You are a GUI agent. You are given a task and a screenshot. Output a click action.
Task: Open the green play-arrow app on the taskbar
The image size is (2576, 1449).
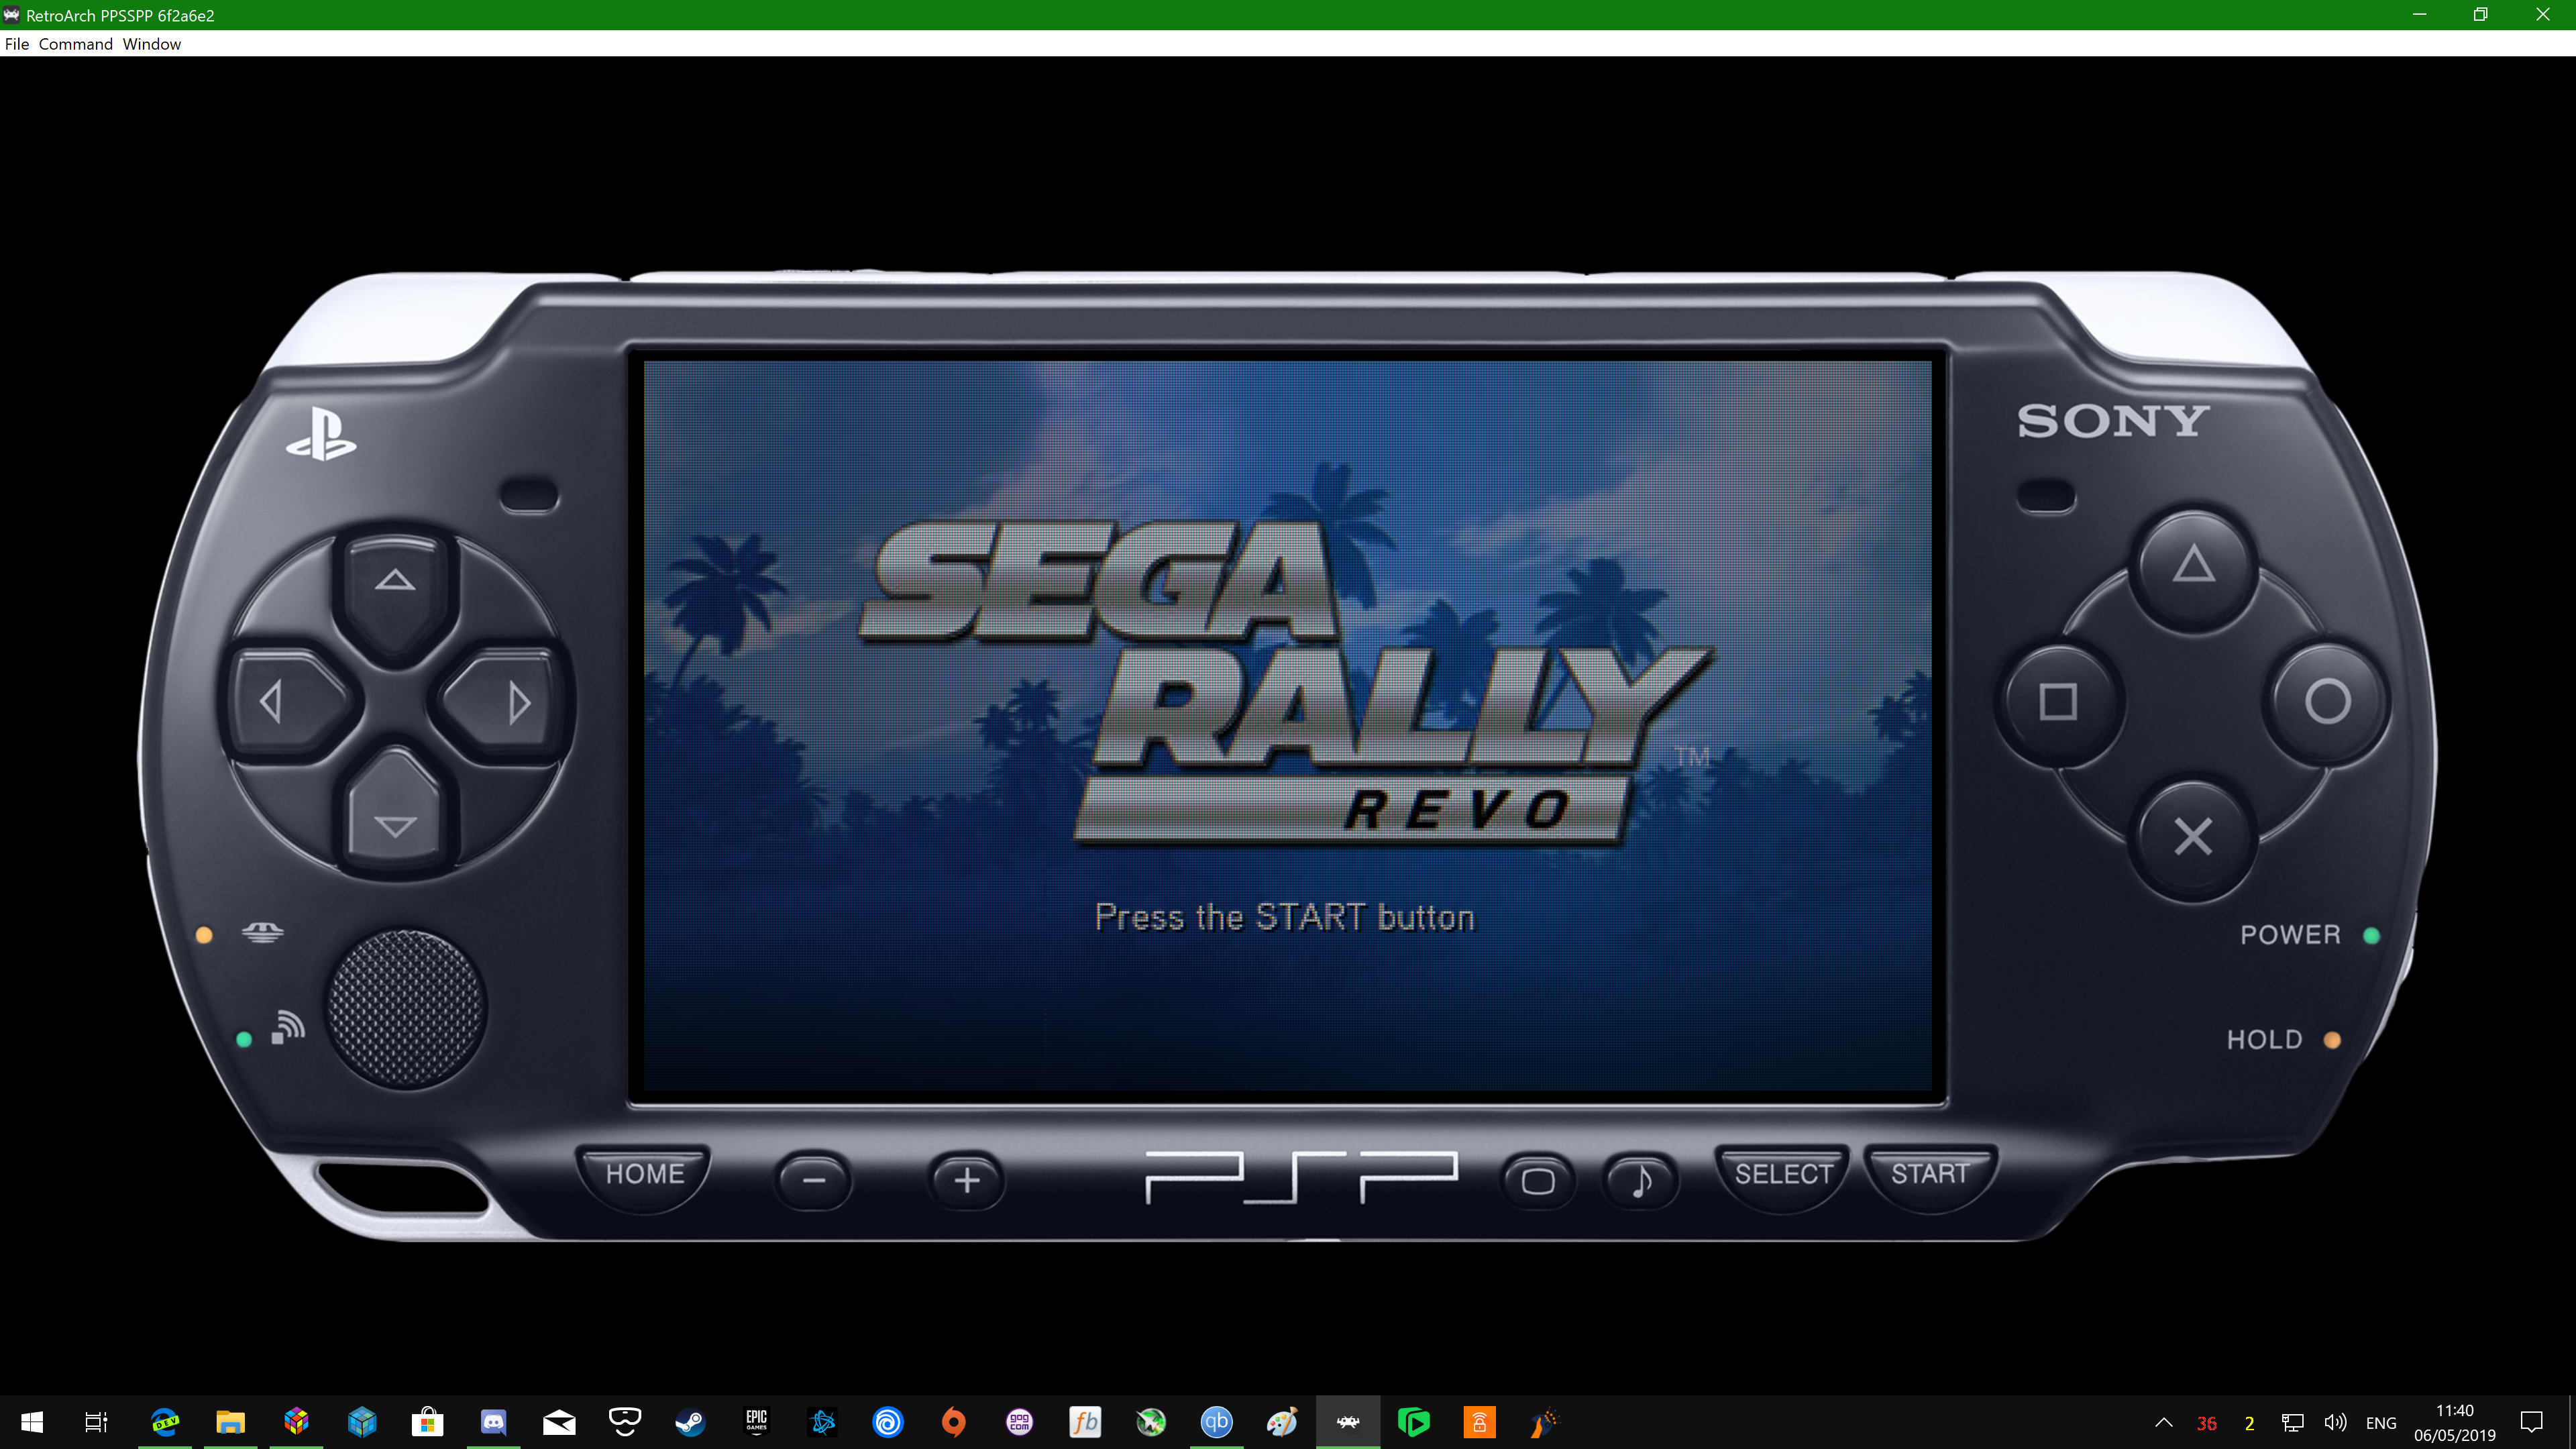pos(1413,1422)
